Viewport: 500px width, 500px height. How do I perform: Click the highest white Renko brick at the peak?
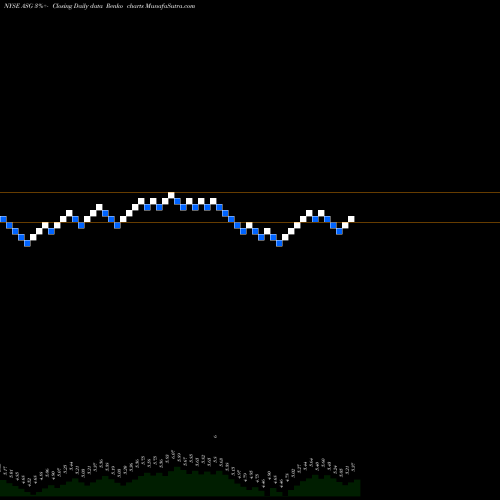click(171, 195)
